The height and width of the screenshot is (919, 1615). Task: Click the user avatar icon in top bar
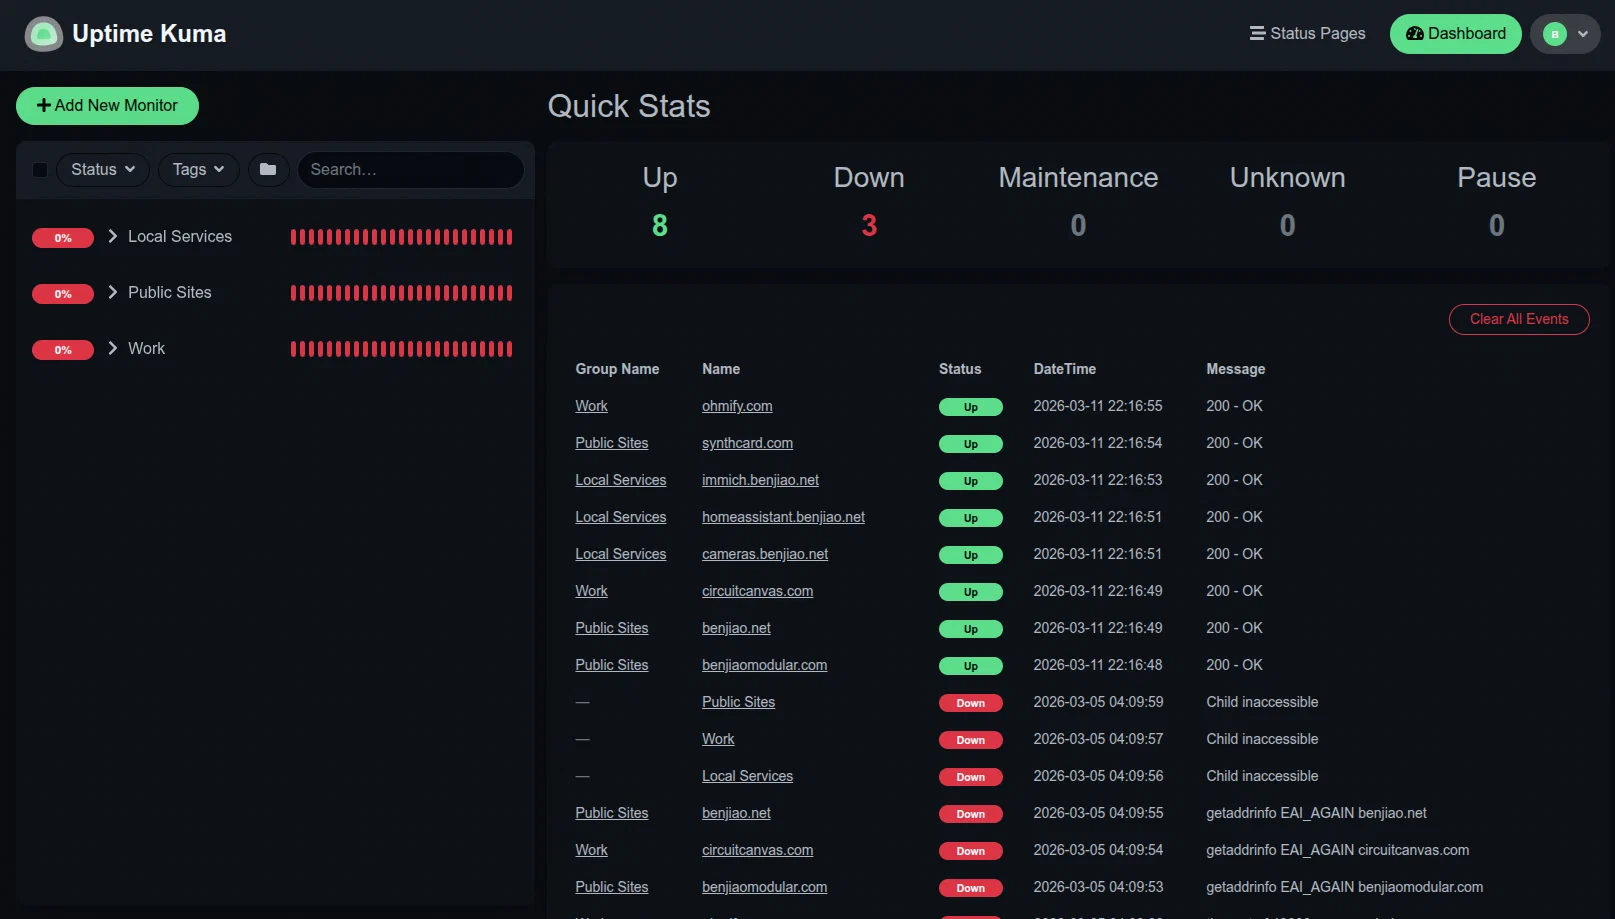(1554, 33)
